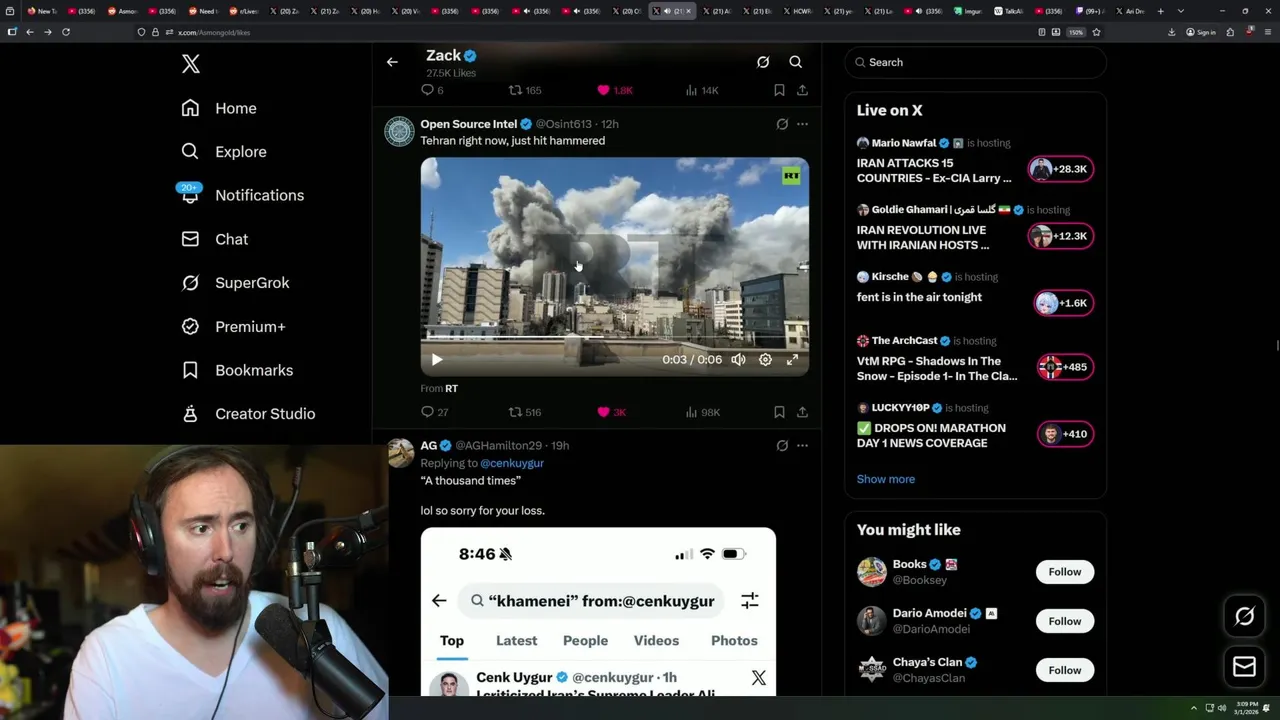This screenshot has width=1280, height=720.
Task: Open browser downloads icon
Action: pos(1171,32)
